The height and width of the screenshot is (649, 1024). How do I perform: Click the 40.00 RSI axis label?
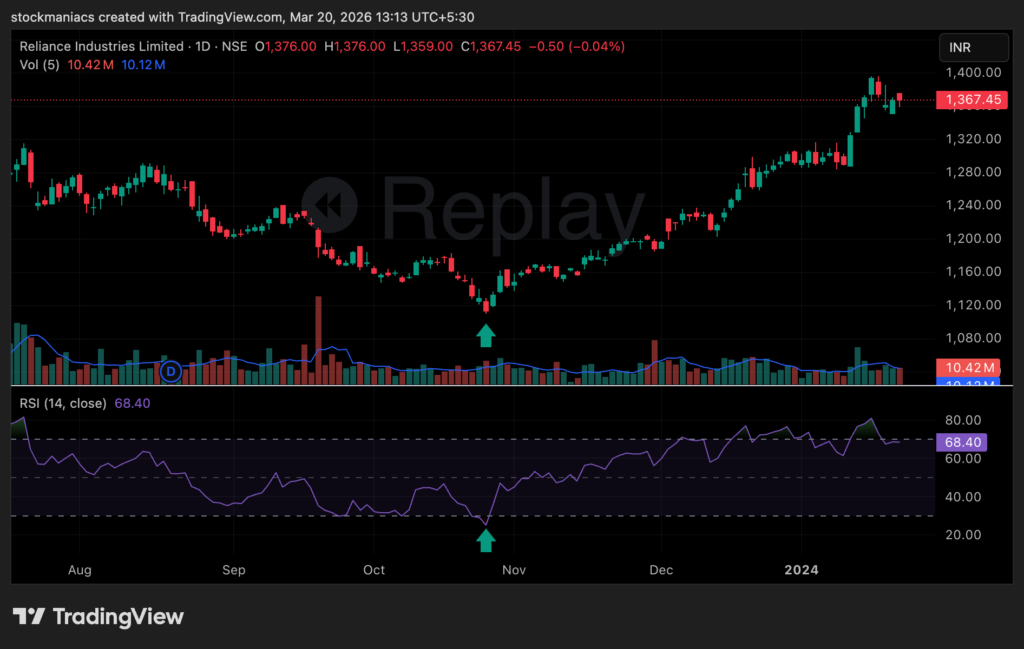[963, 497]
